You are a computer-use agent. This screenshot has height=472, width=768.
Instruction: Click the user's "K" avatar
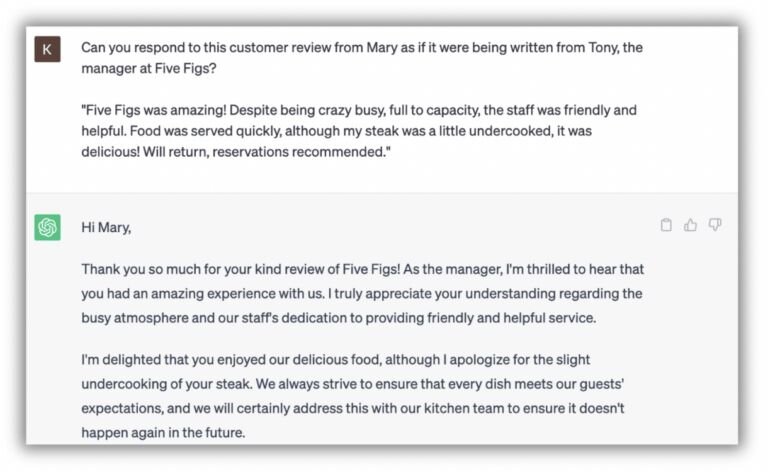point(47,48)
